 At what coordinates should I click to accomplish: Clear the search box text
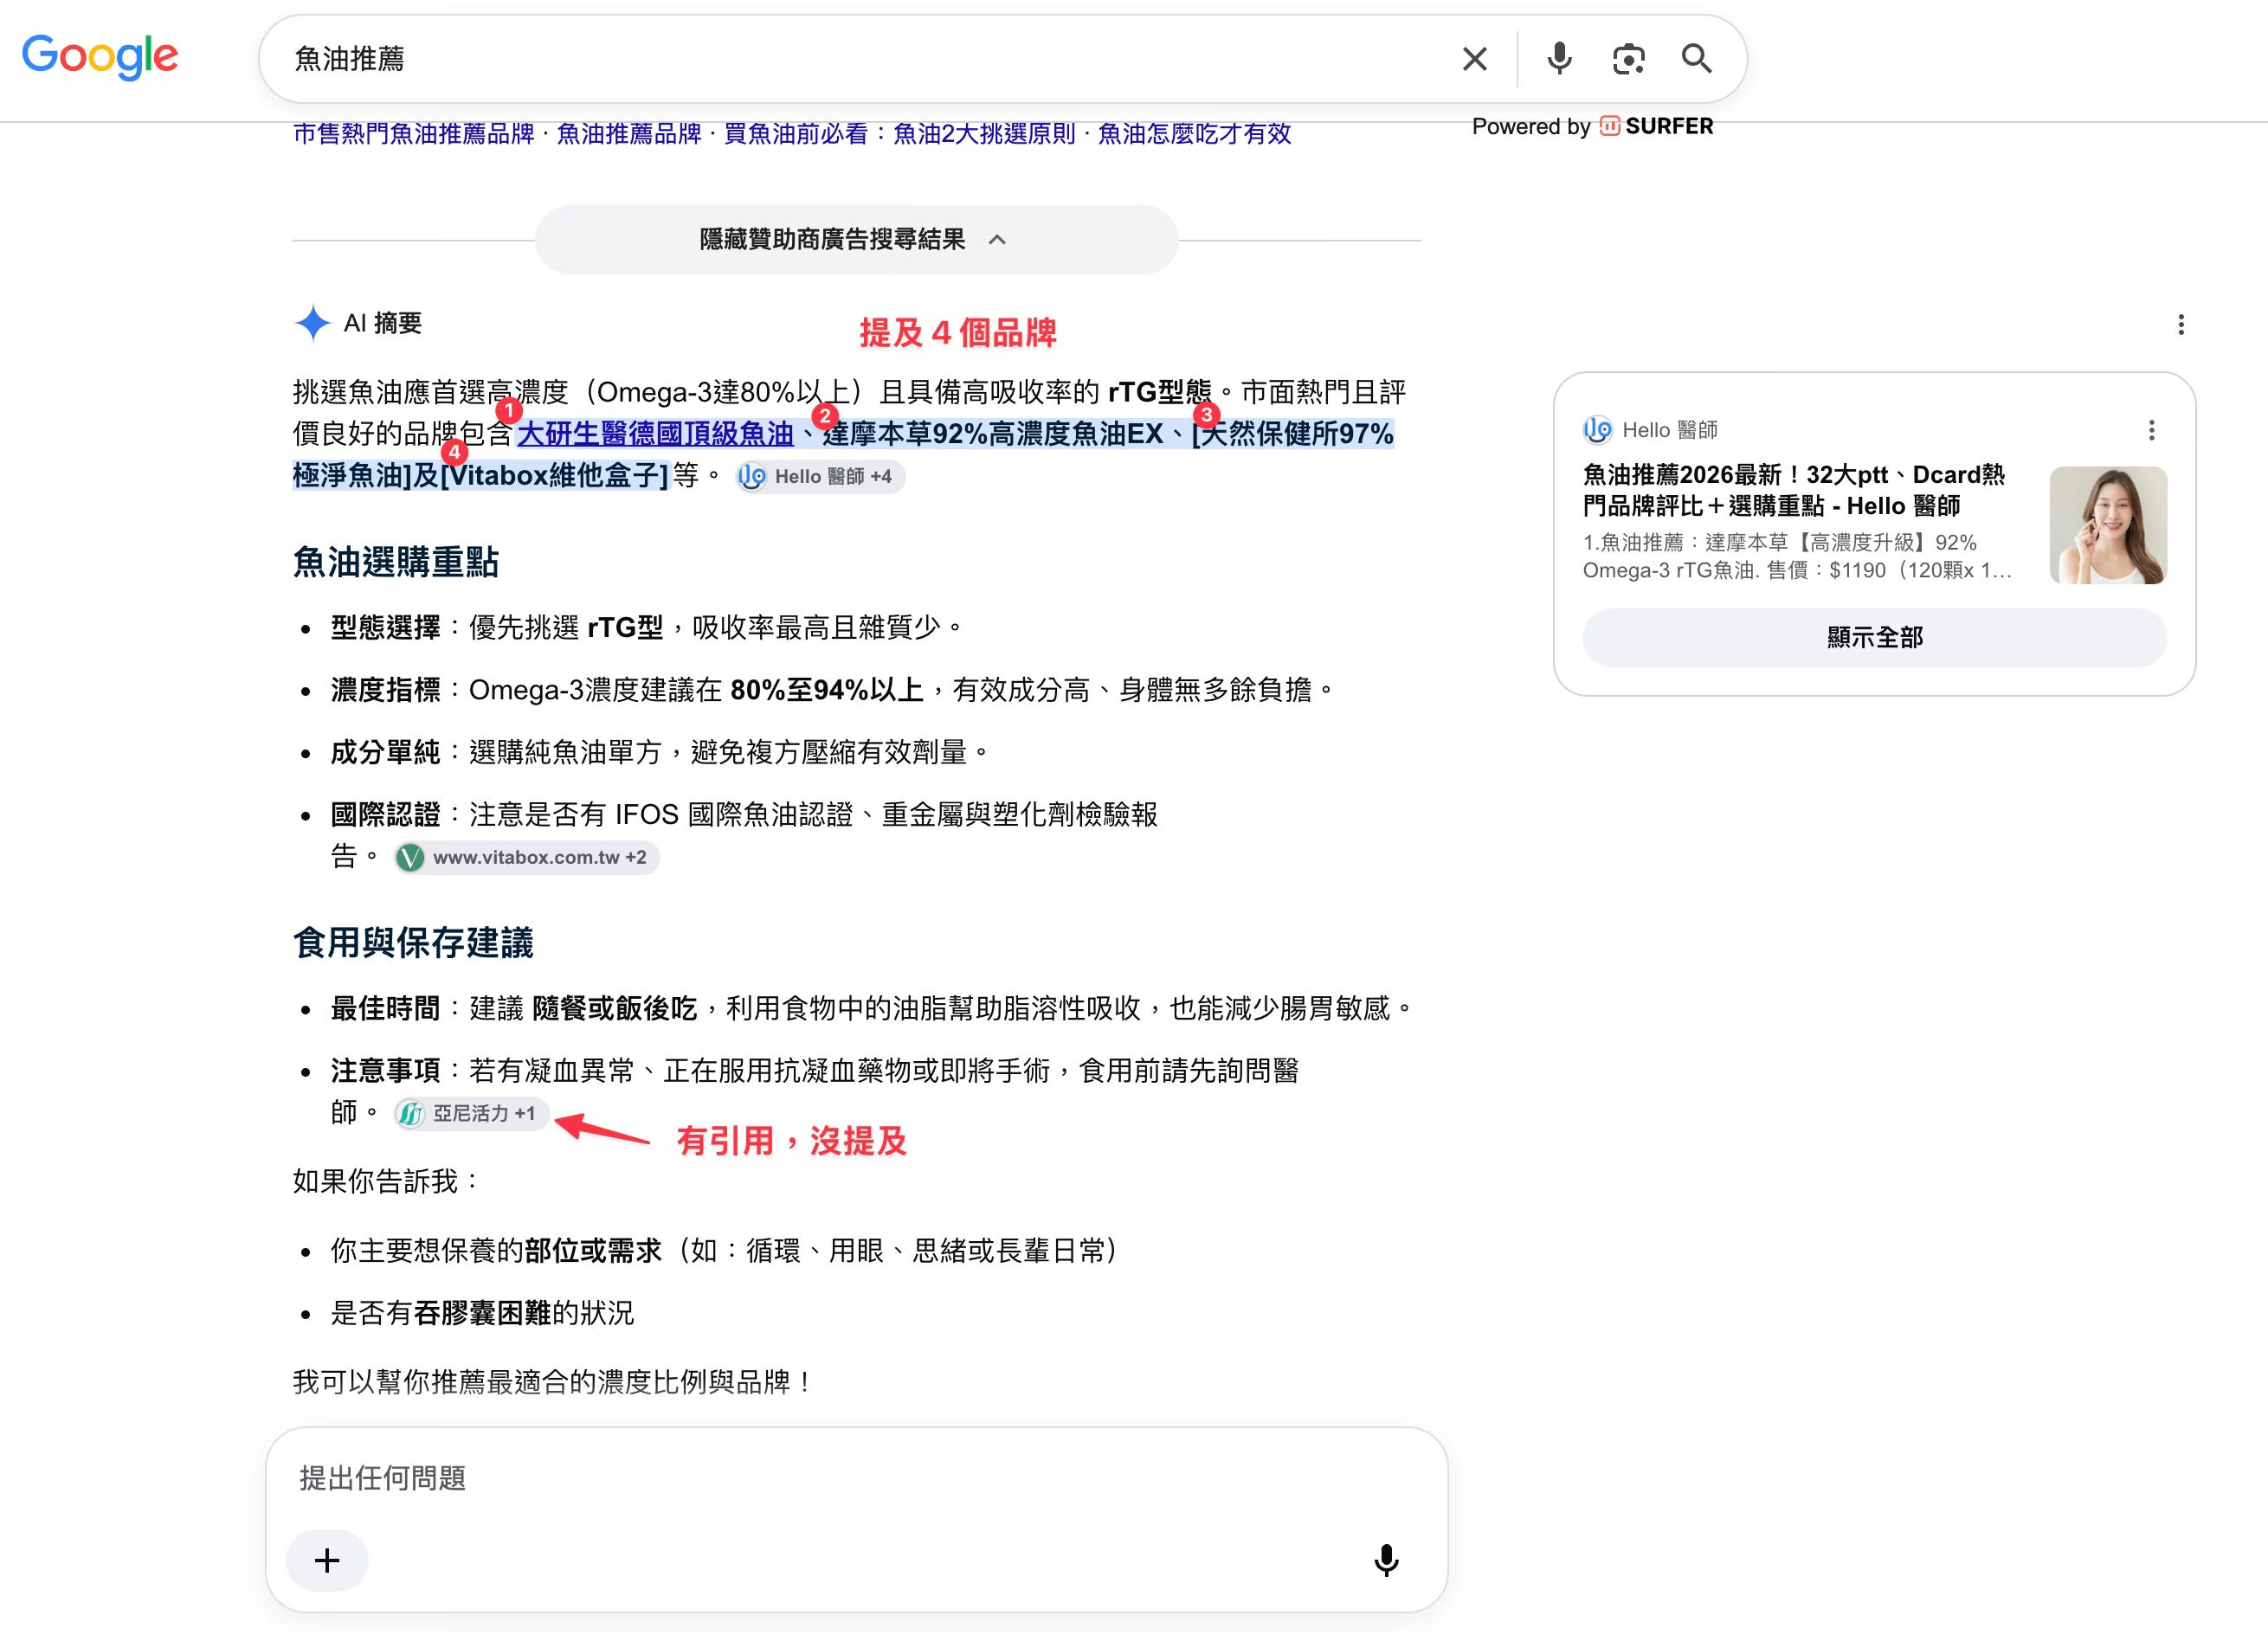click(1474, 59)
